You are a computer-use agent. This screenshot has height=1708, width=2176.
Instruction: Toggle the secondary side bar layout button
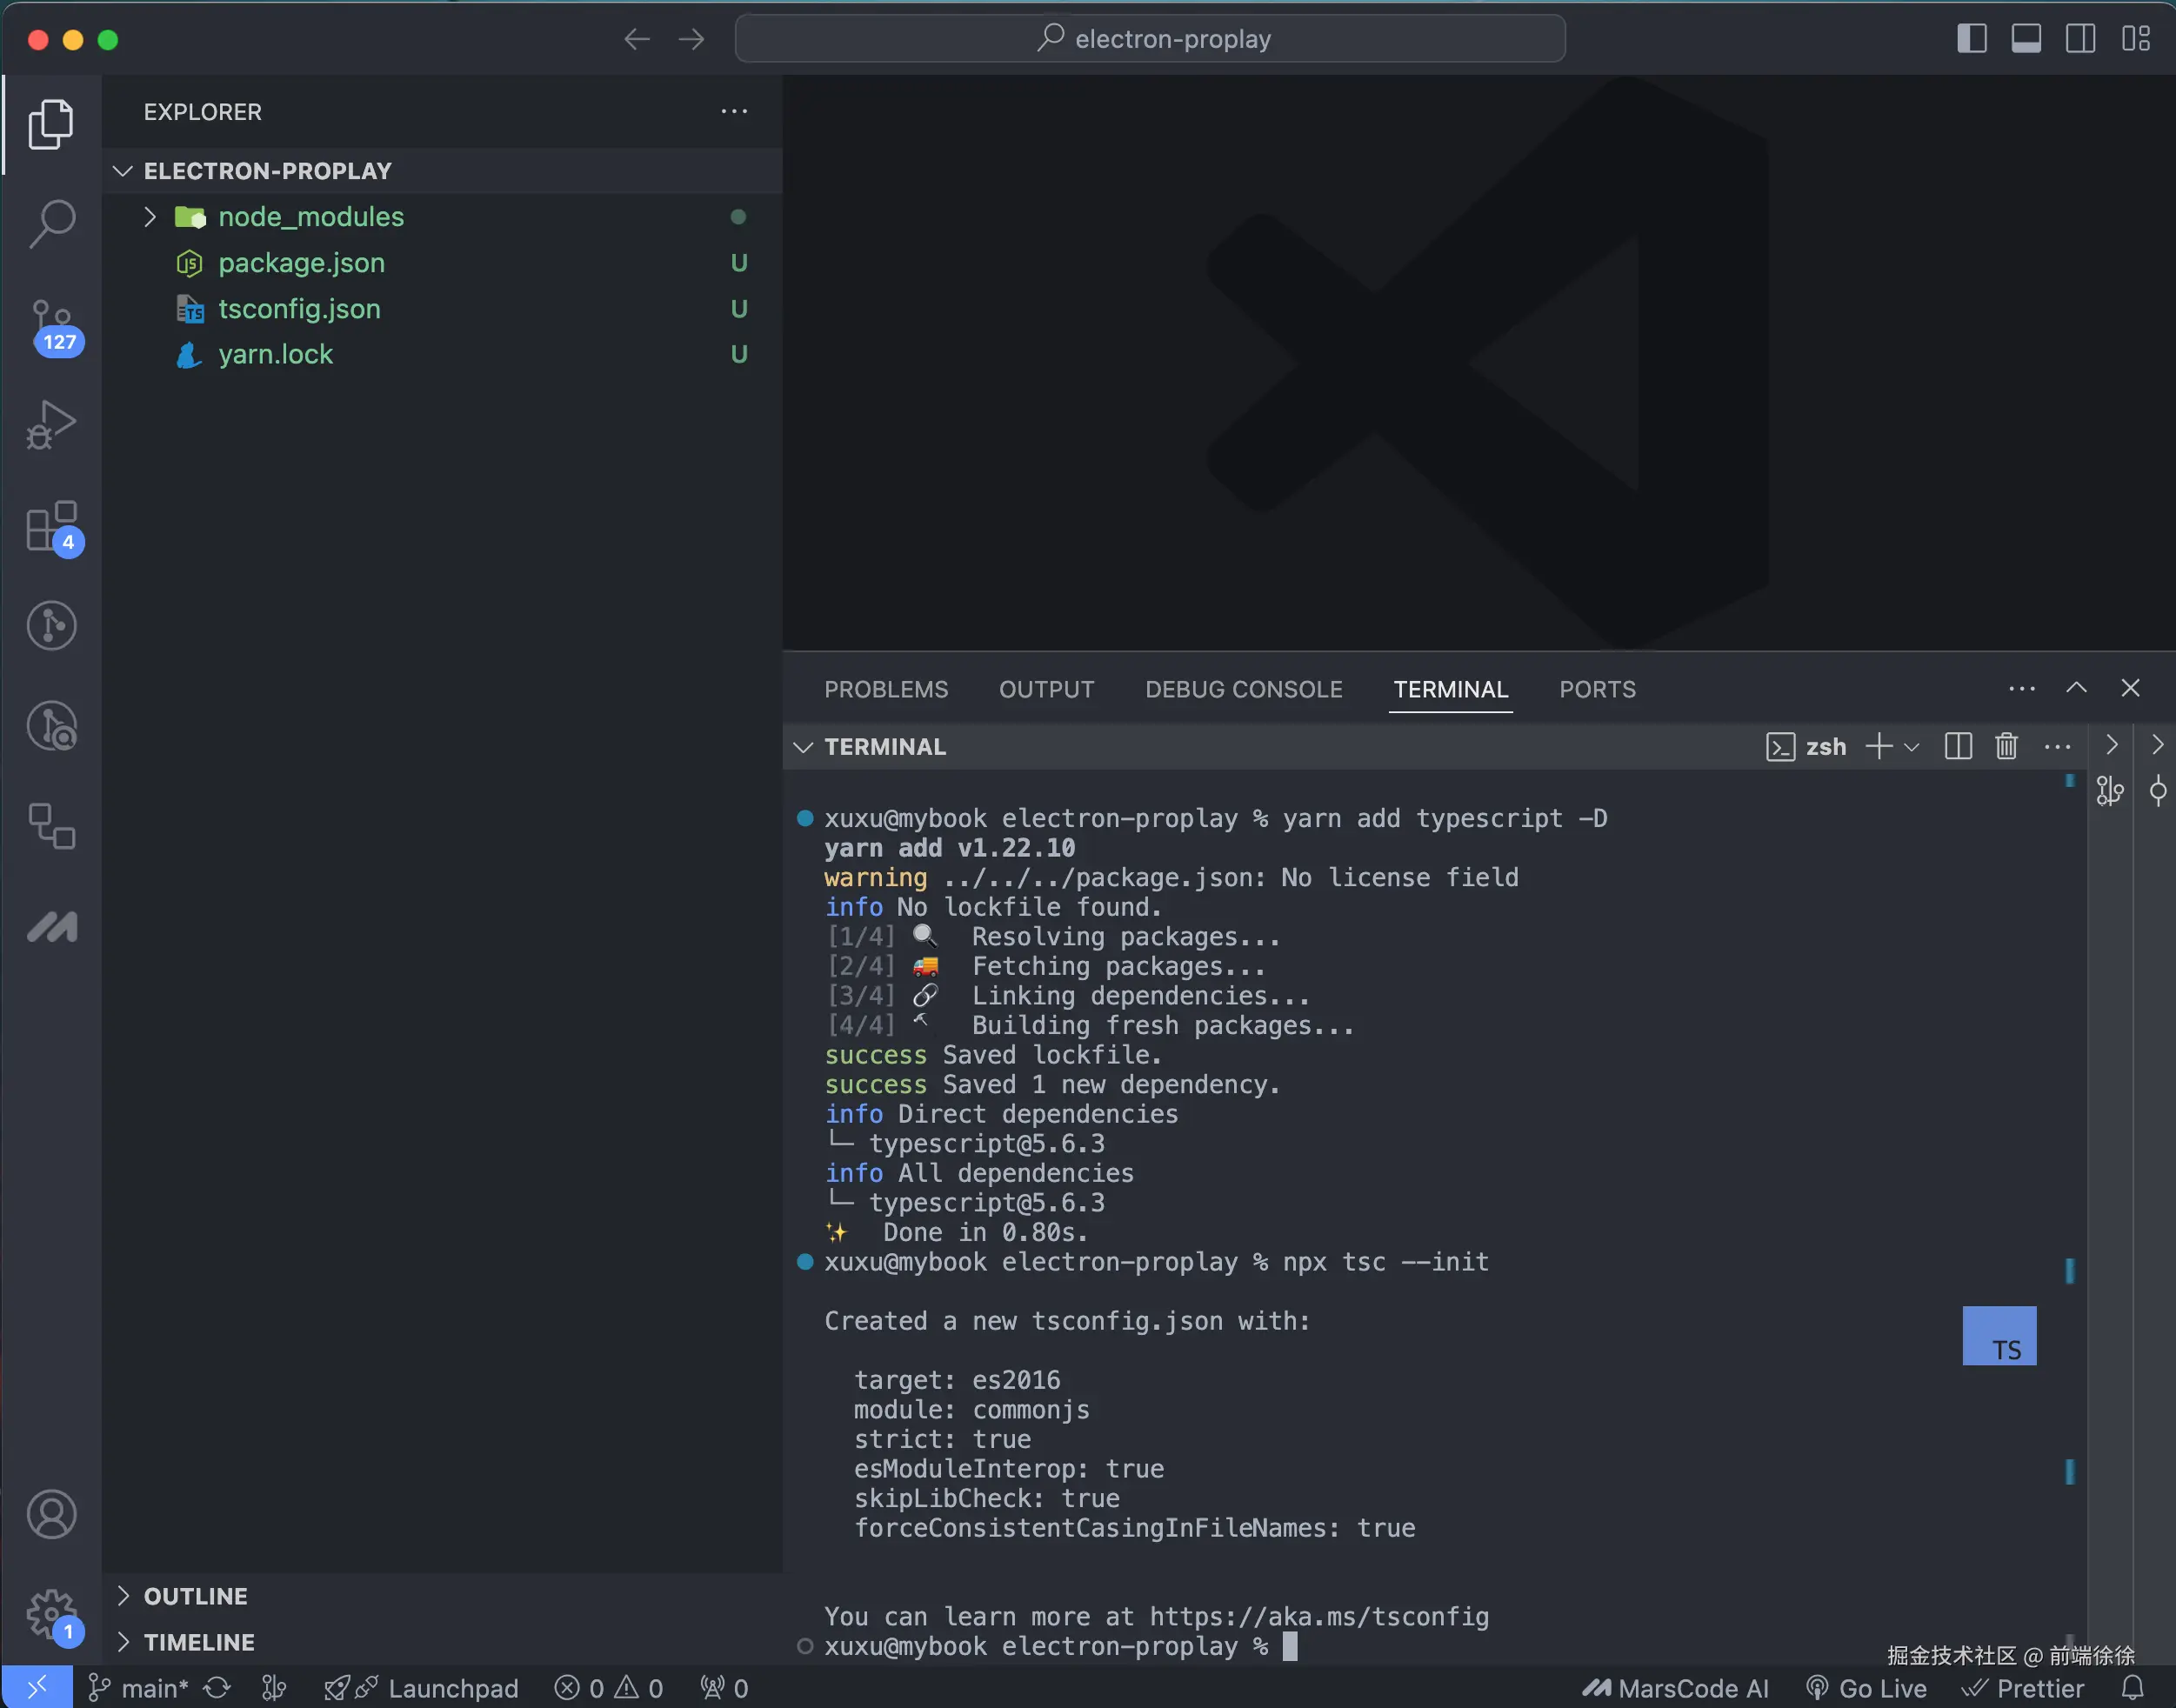[x=2080, y=39]
